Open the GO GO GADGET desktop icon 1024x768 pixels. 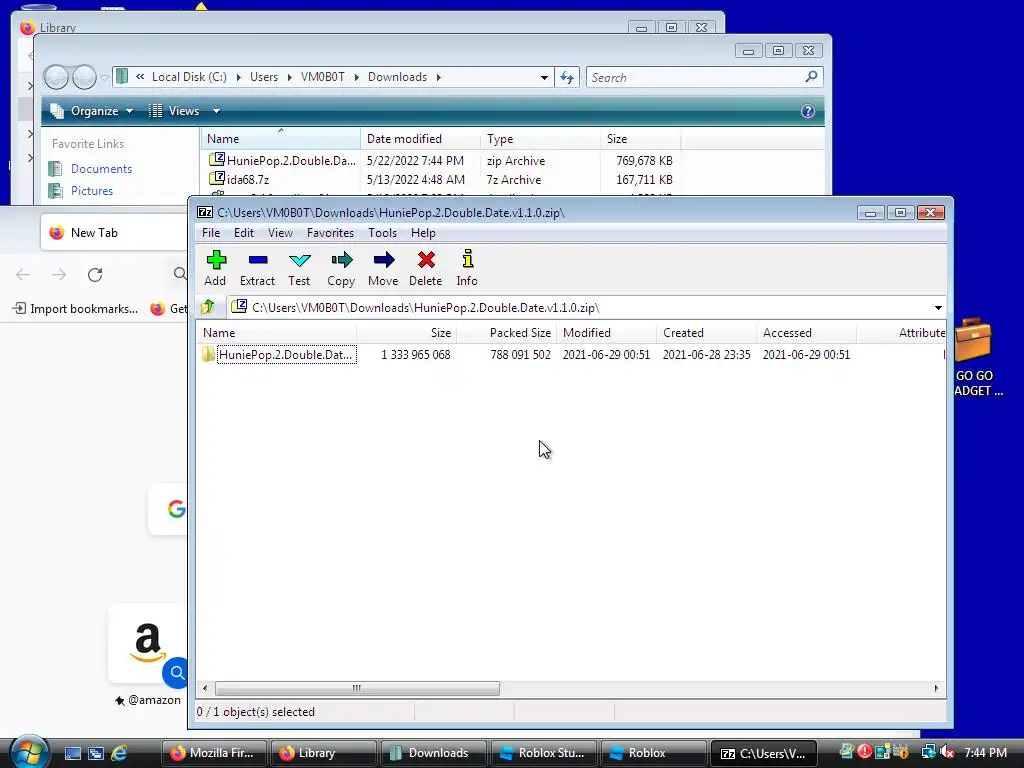[x=975, y=358]
